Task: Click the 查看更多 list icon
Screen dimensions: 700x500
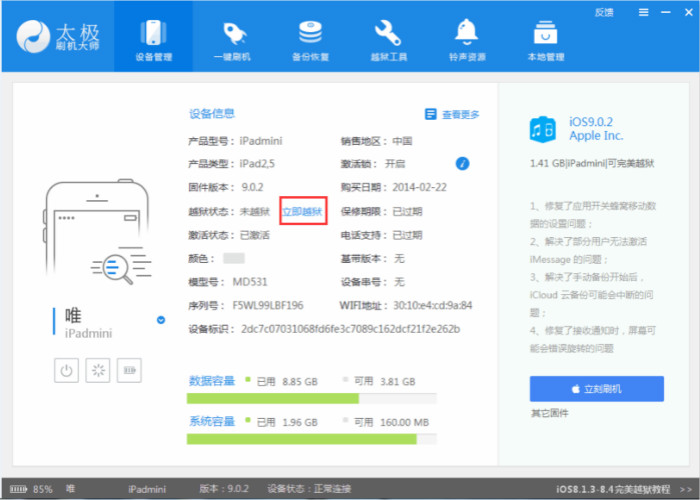Action: pos(430,114)
